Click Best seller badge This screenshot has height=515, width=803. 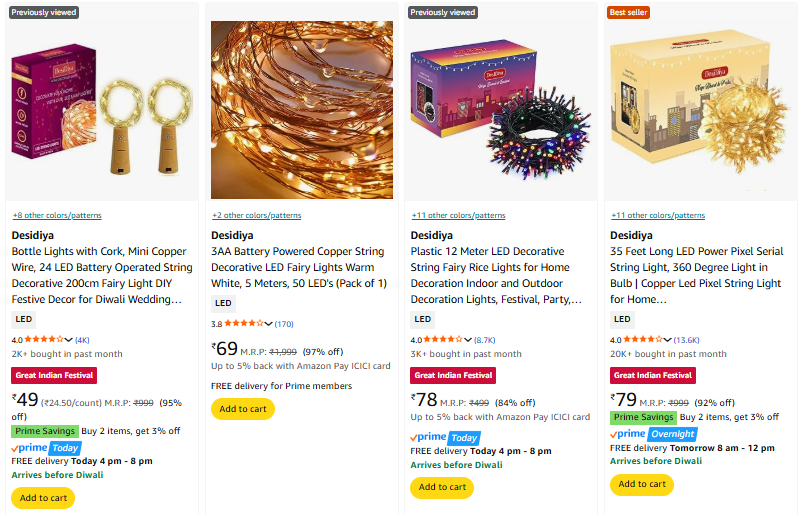tap(630, 12)
